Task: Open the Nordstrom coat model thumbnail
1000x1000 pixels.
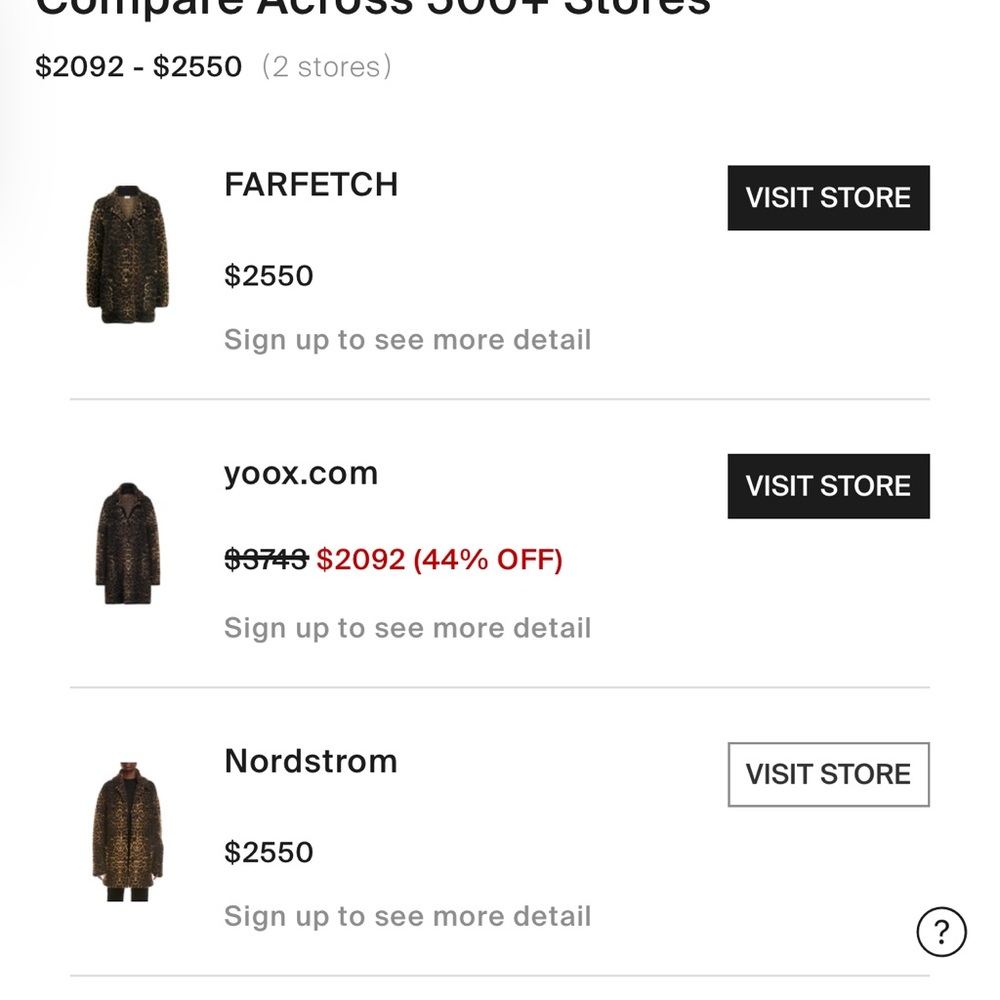Action: [127, 831]
